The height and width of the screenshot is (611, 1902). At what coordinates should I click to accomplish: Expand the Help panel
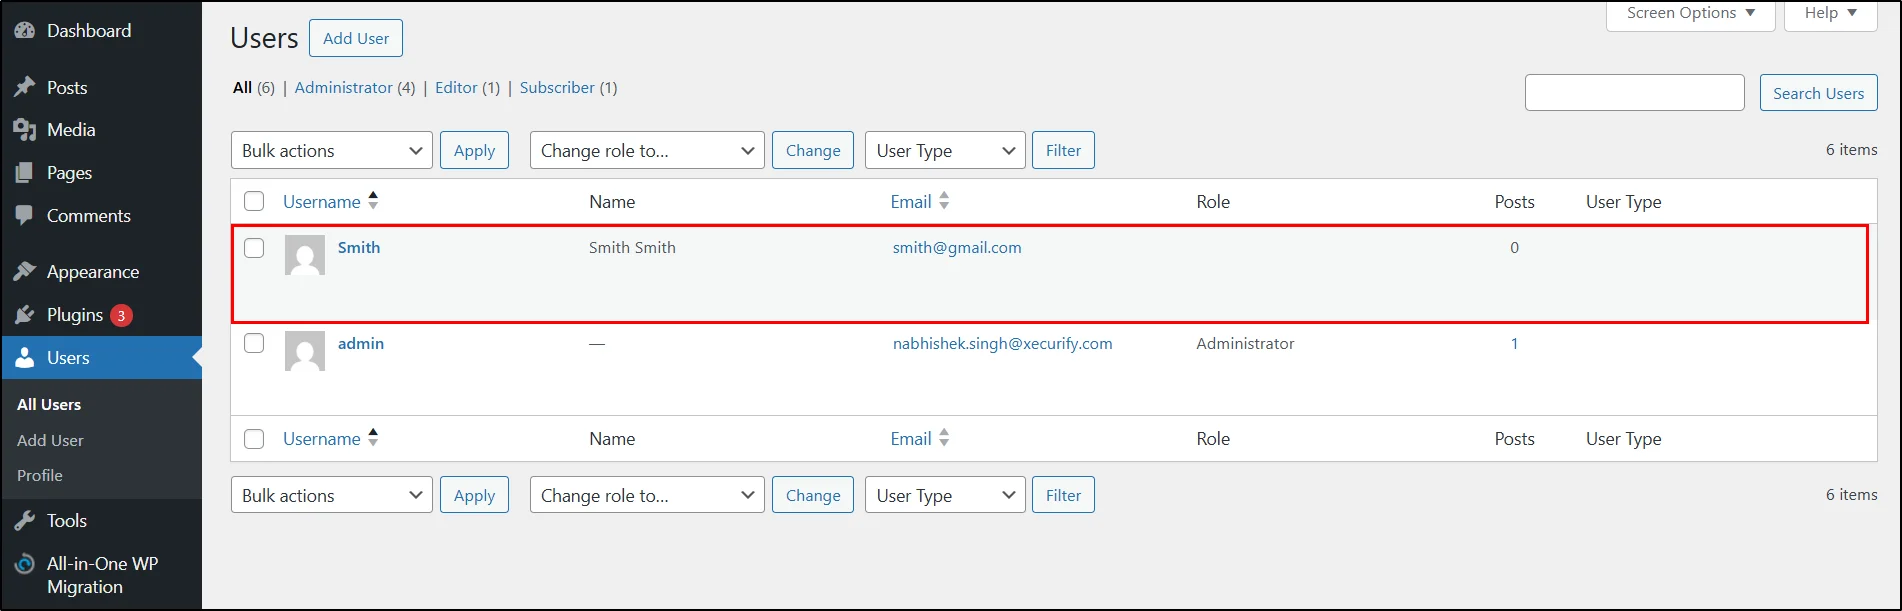pyautogui.click(x=1830, y=14)
